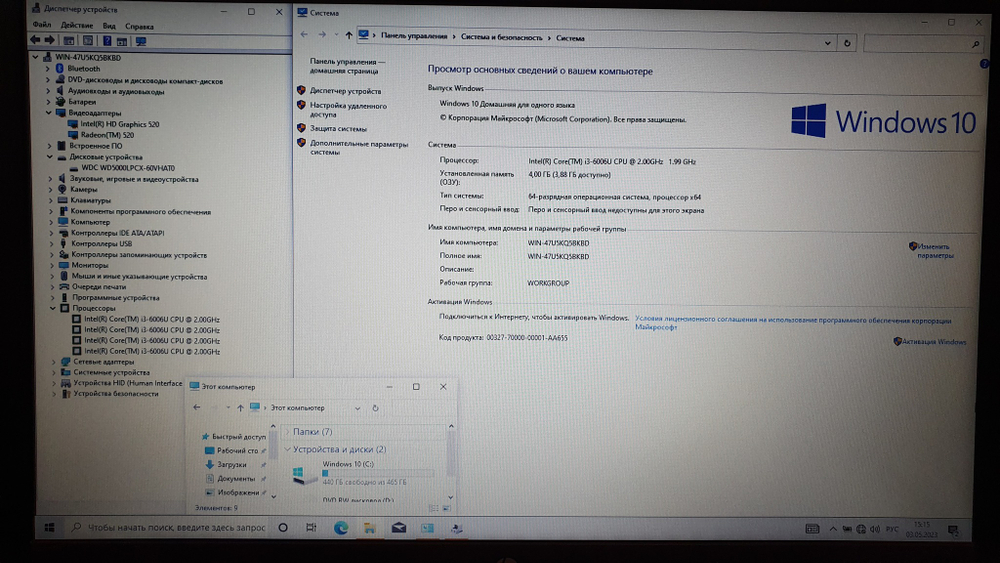
Task: Click the volume icon in system tray
Action: (x=874, y=529)
